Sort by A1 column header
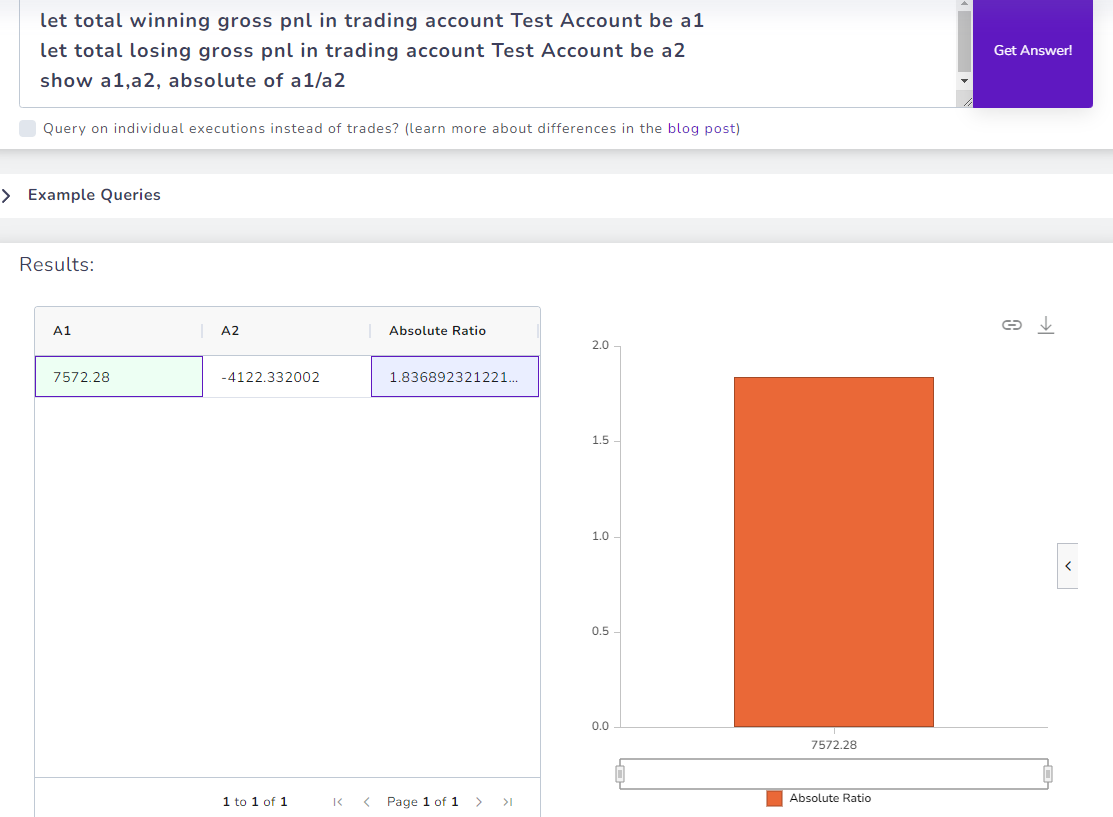The height and width of the screenshot is (817, 1113). 62,331
